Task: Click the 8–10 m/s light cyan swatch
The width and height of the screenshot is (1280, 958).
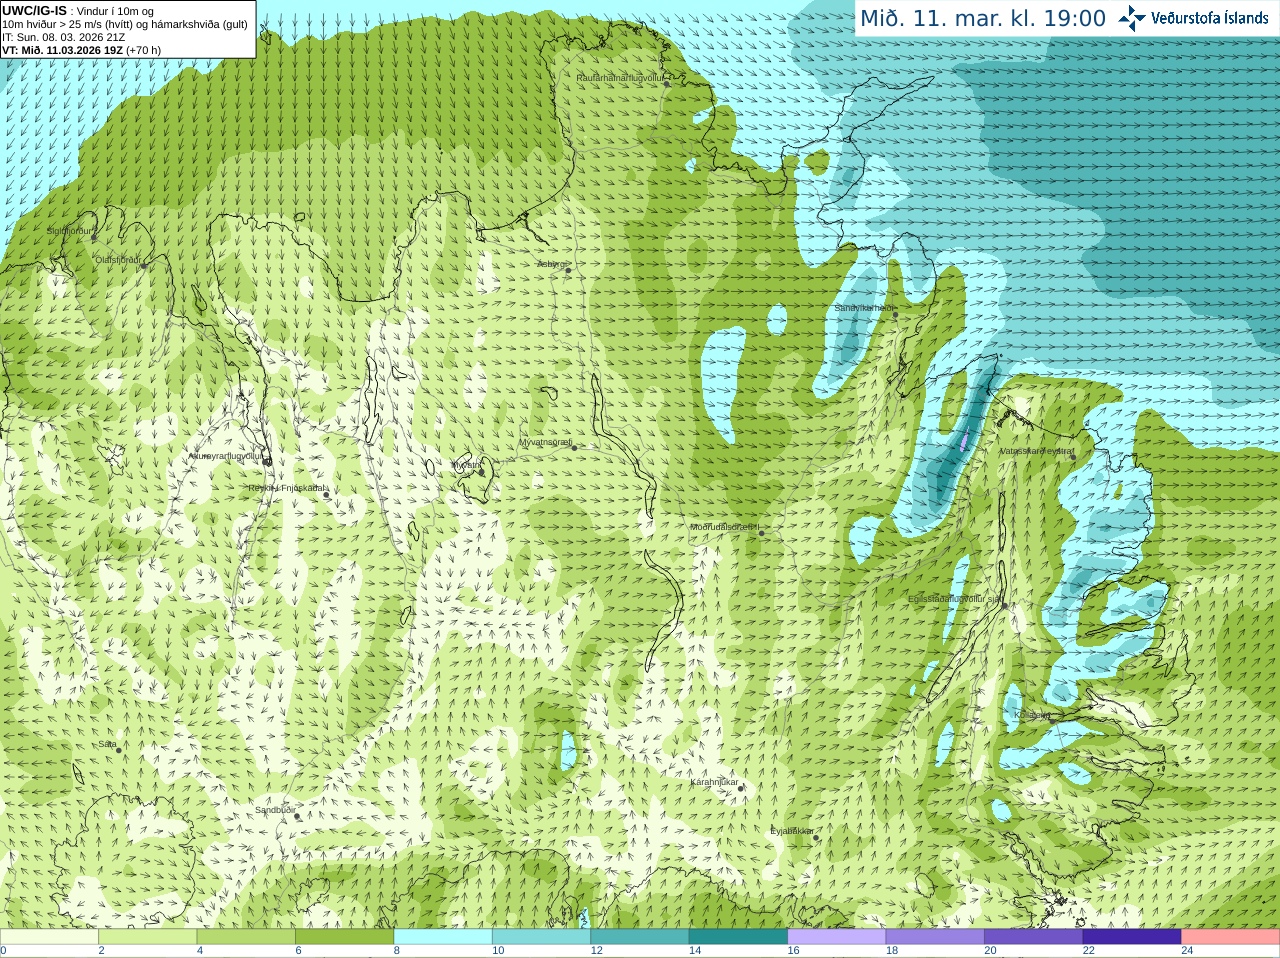Action: pos(443,937)
